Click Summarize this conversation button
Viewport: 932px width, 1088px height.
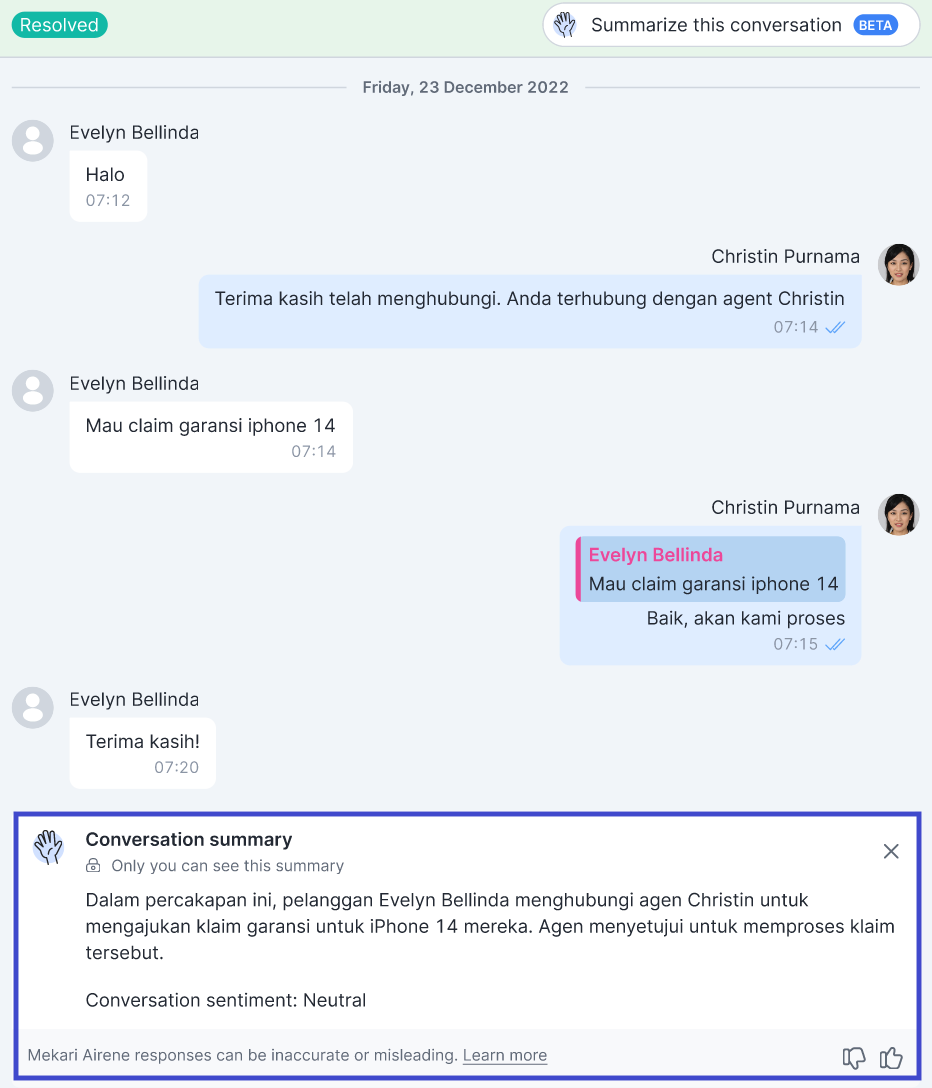click(731, 25)
